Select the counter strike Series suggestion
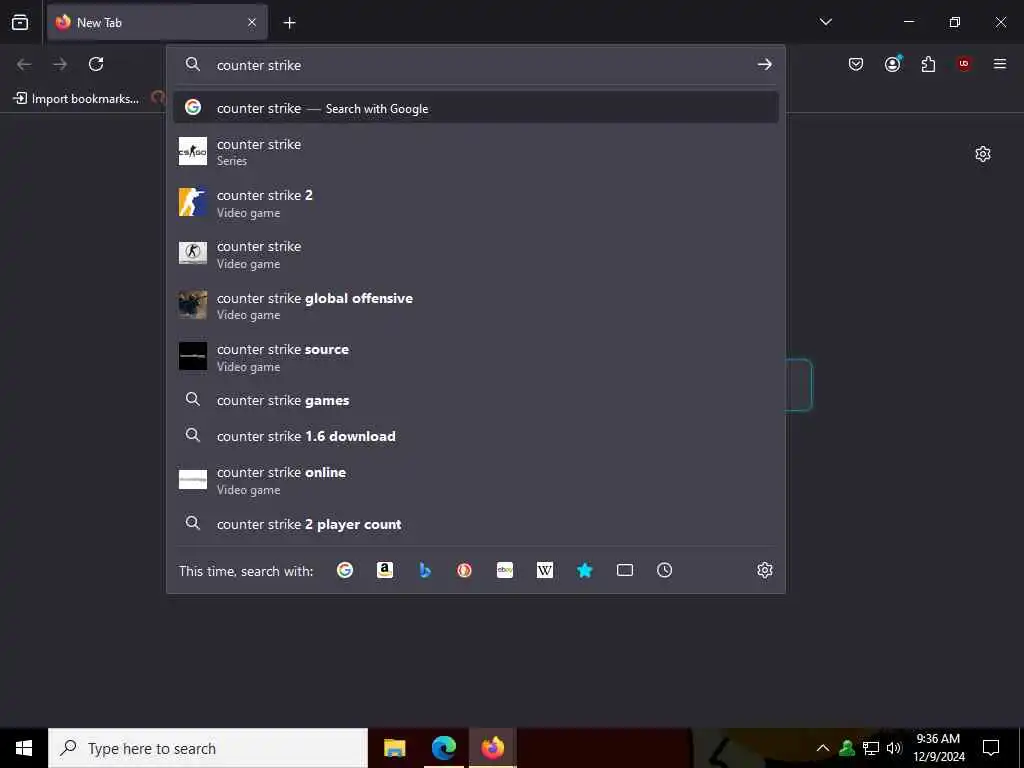The image size is (1024, 768). coord(475,152)
